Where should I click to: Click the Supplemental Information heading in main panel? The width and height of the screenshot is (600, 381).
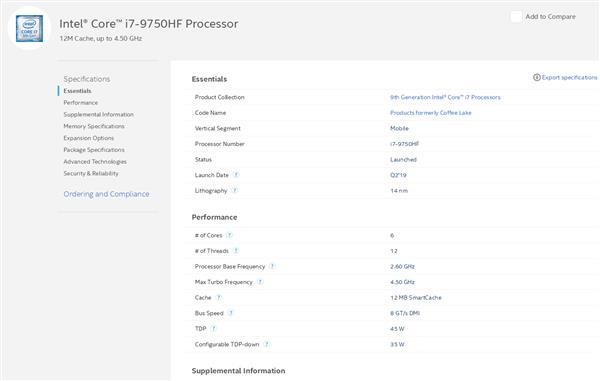[x=238, y=371]
